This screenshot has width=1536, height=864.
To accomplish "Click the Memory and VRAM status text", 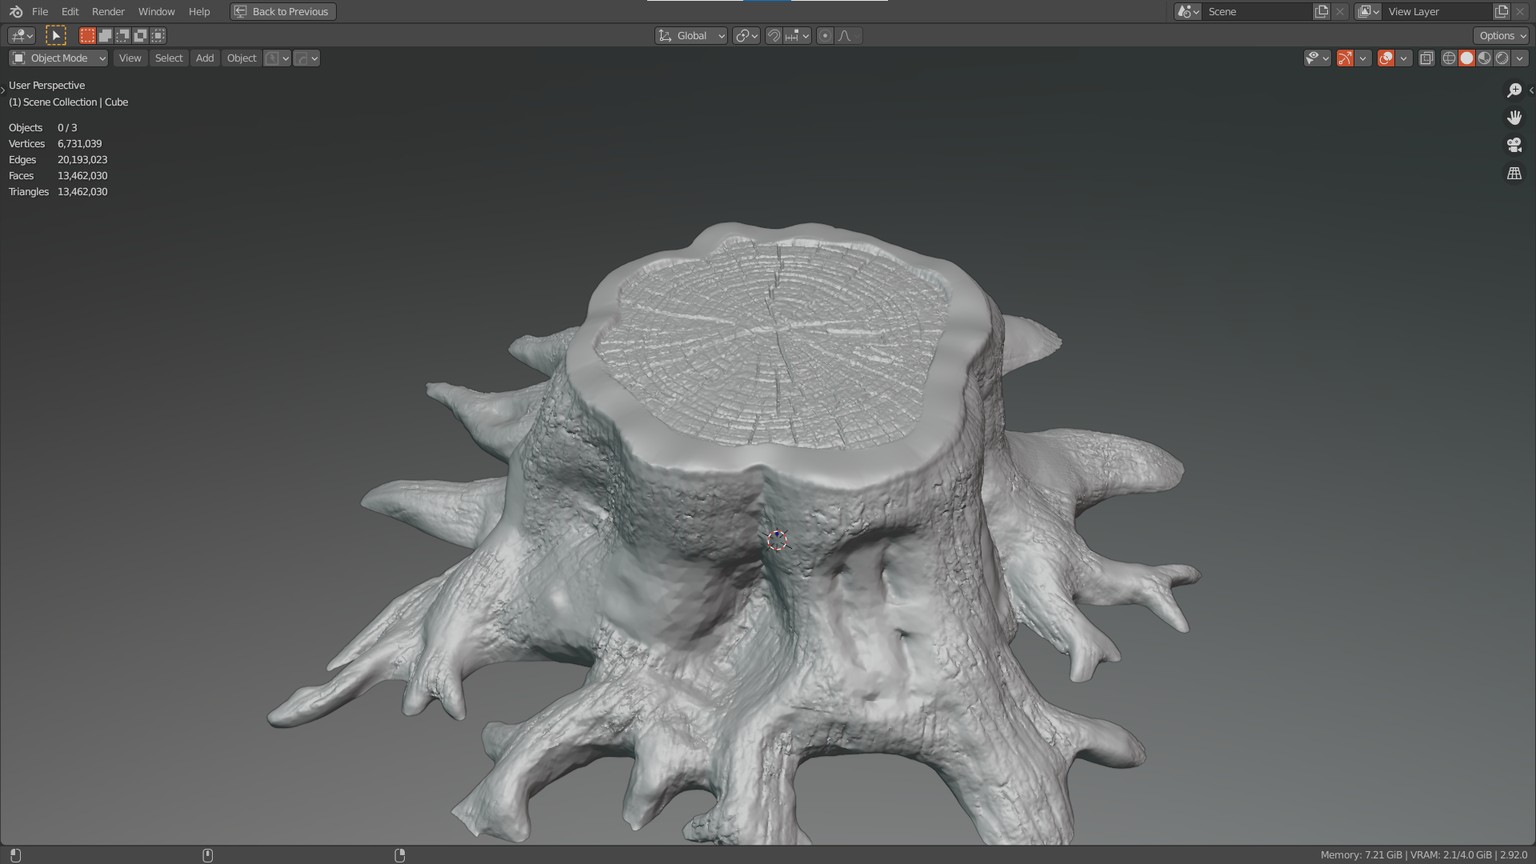I will point(1424,855).
